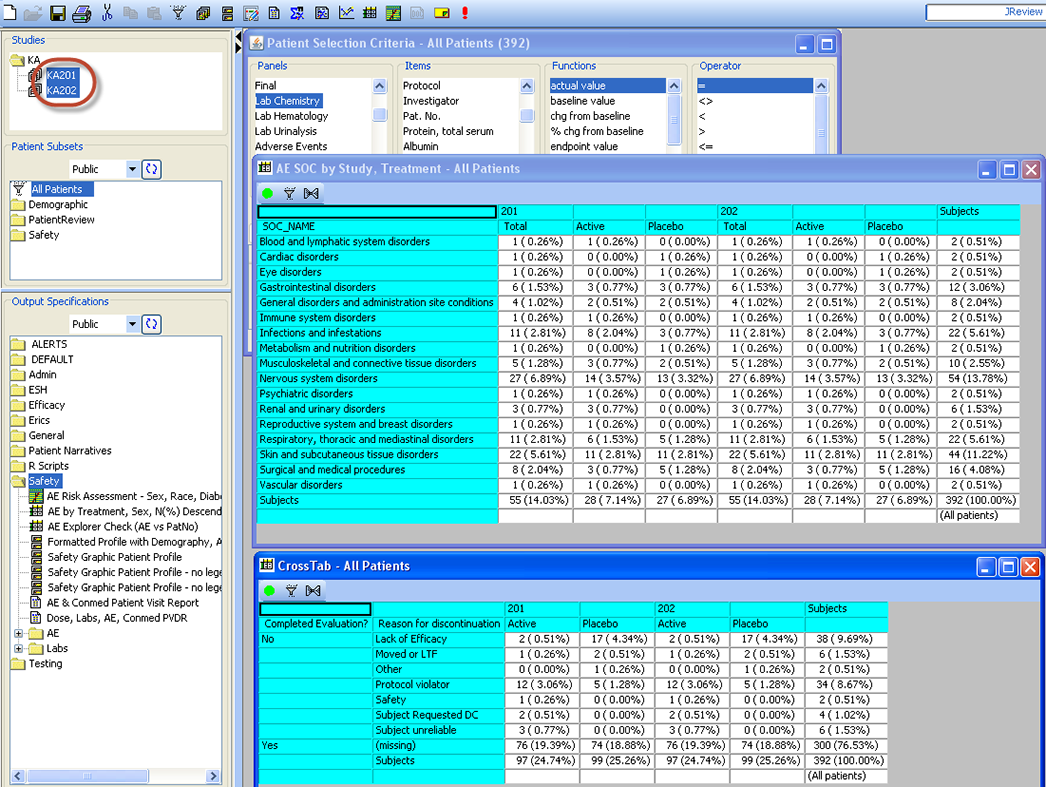1046x787 pixels.
Task: Click the KA201 study document icon
Action: click(x=35, y=75)
